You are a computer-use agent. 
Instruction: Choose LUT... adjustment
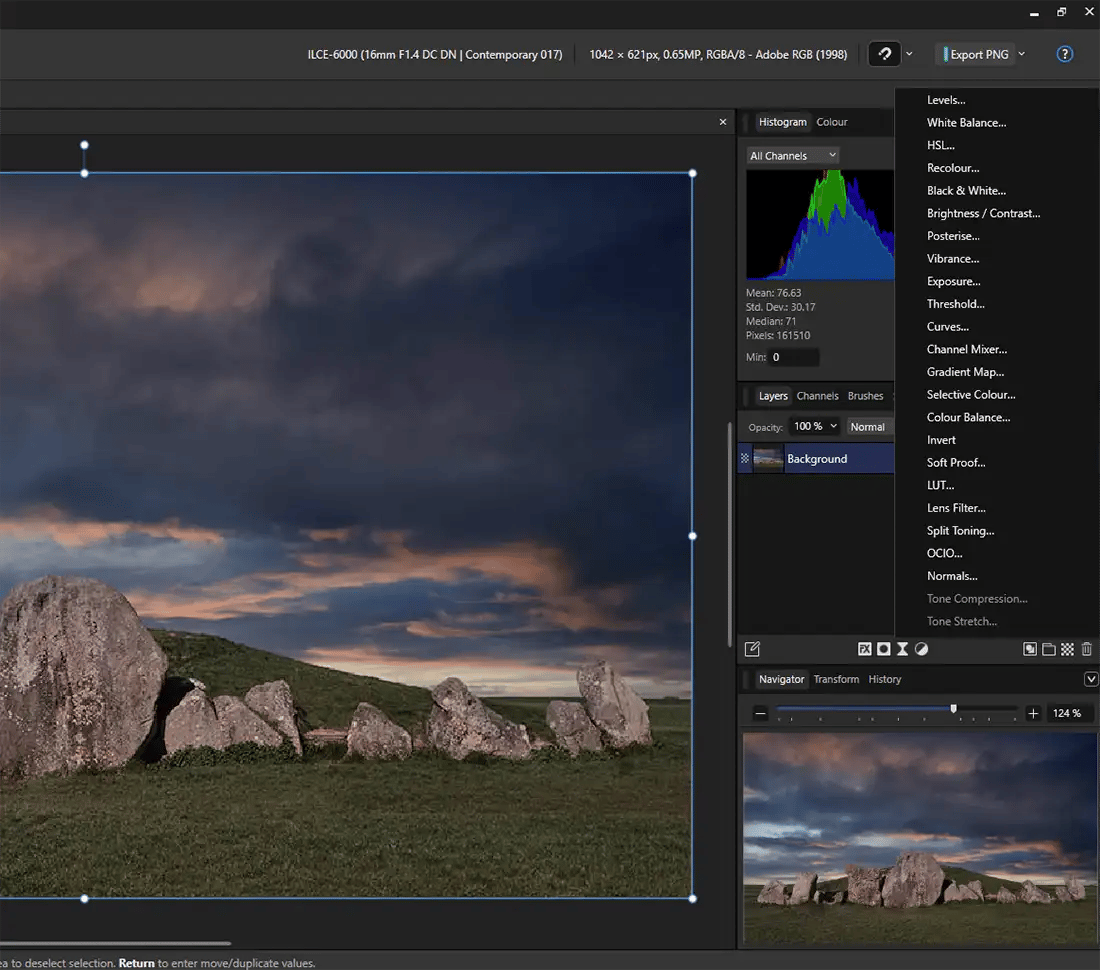940,485
